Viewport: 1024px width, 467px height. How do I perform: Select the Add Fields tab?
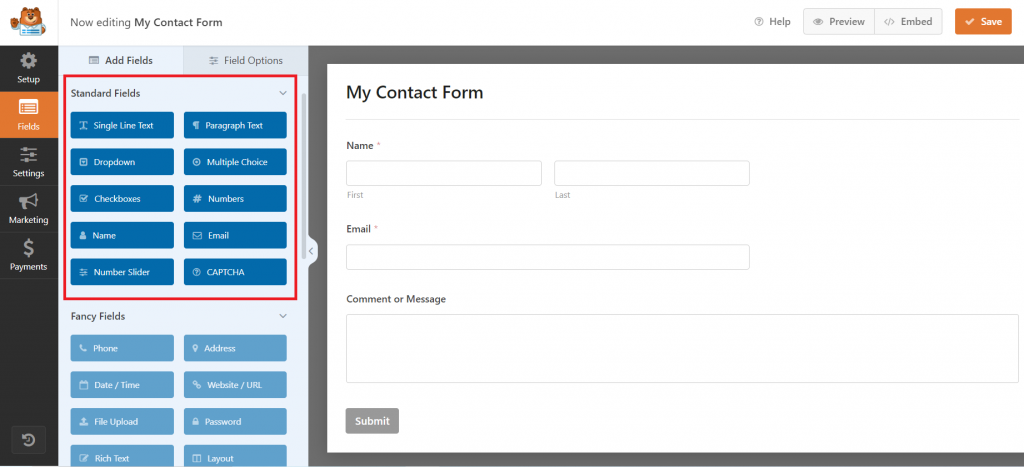coord(121,60)
